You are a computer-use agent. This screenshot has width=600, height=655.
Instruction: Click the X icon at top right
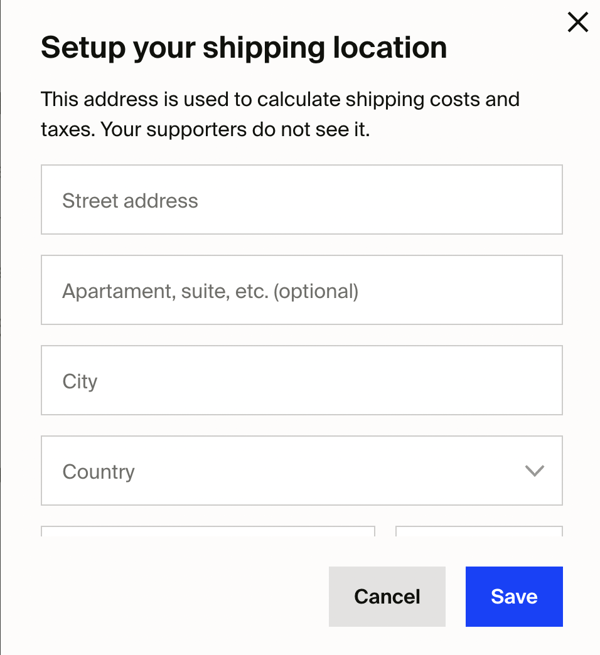pyautogui.click(x=578, y=22)
